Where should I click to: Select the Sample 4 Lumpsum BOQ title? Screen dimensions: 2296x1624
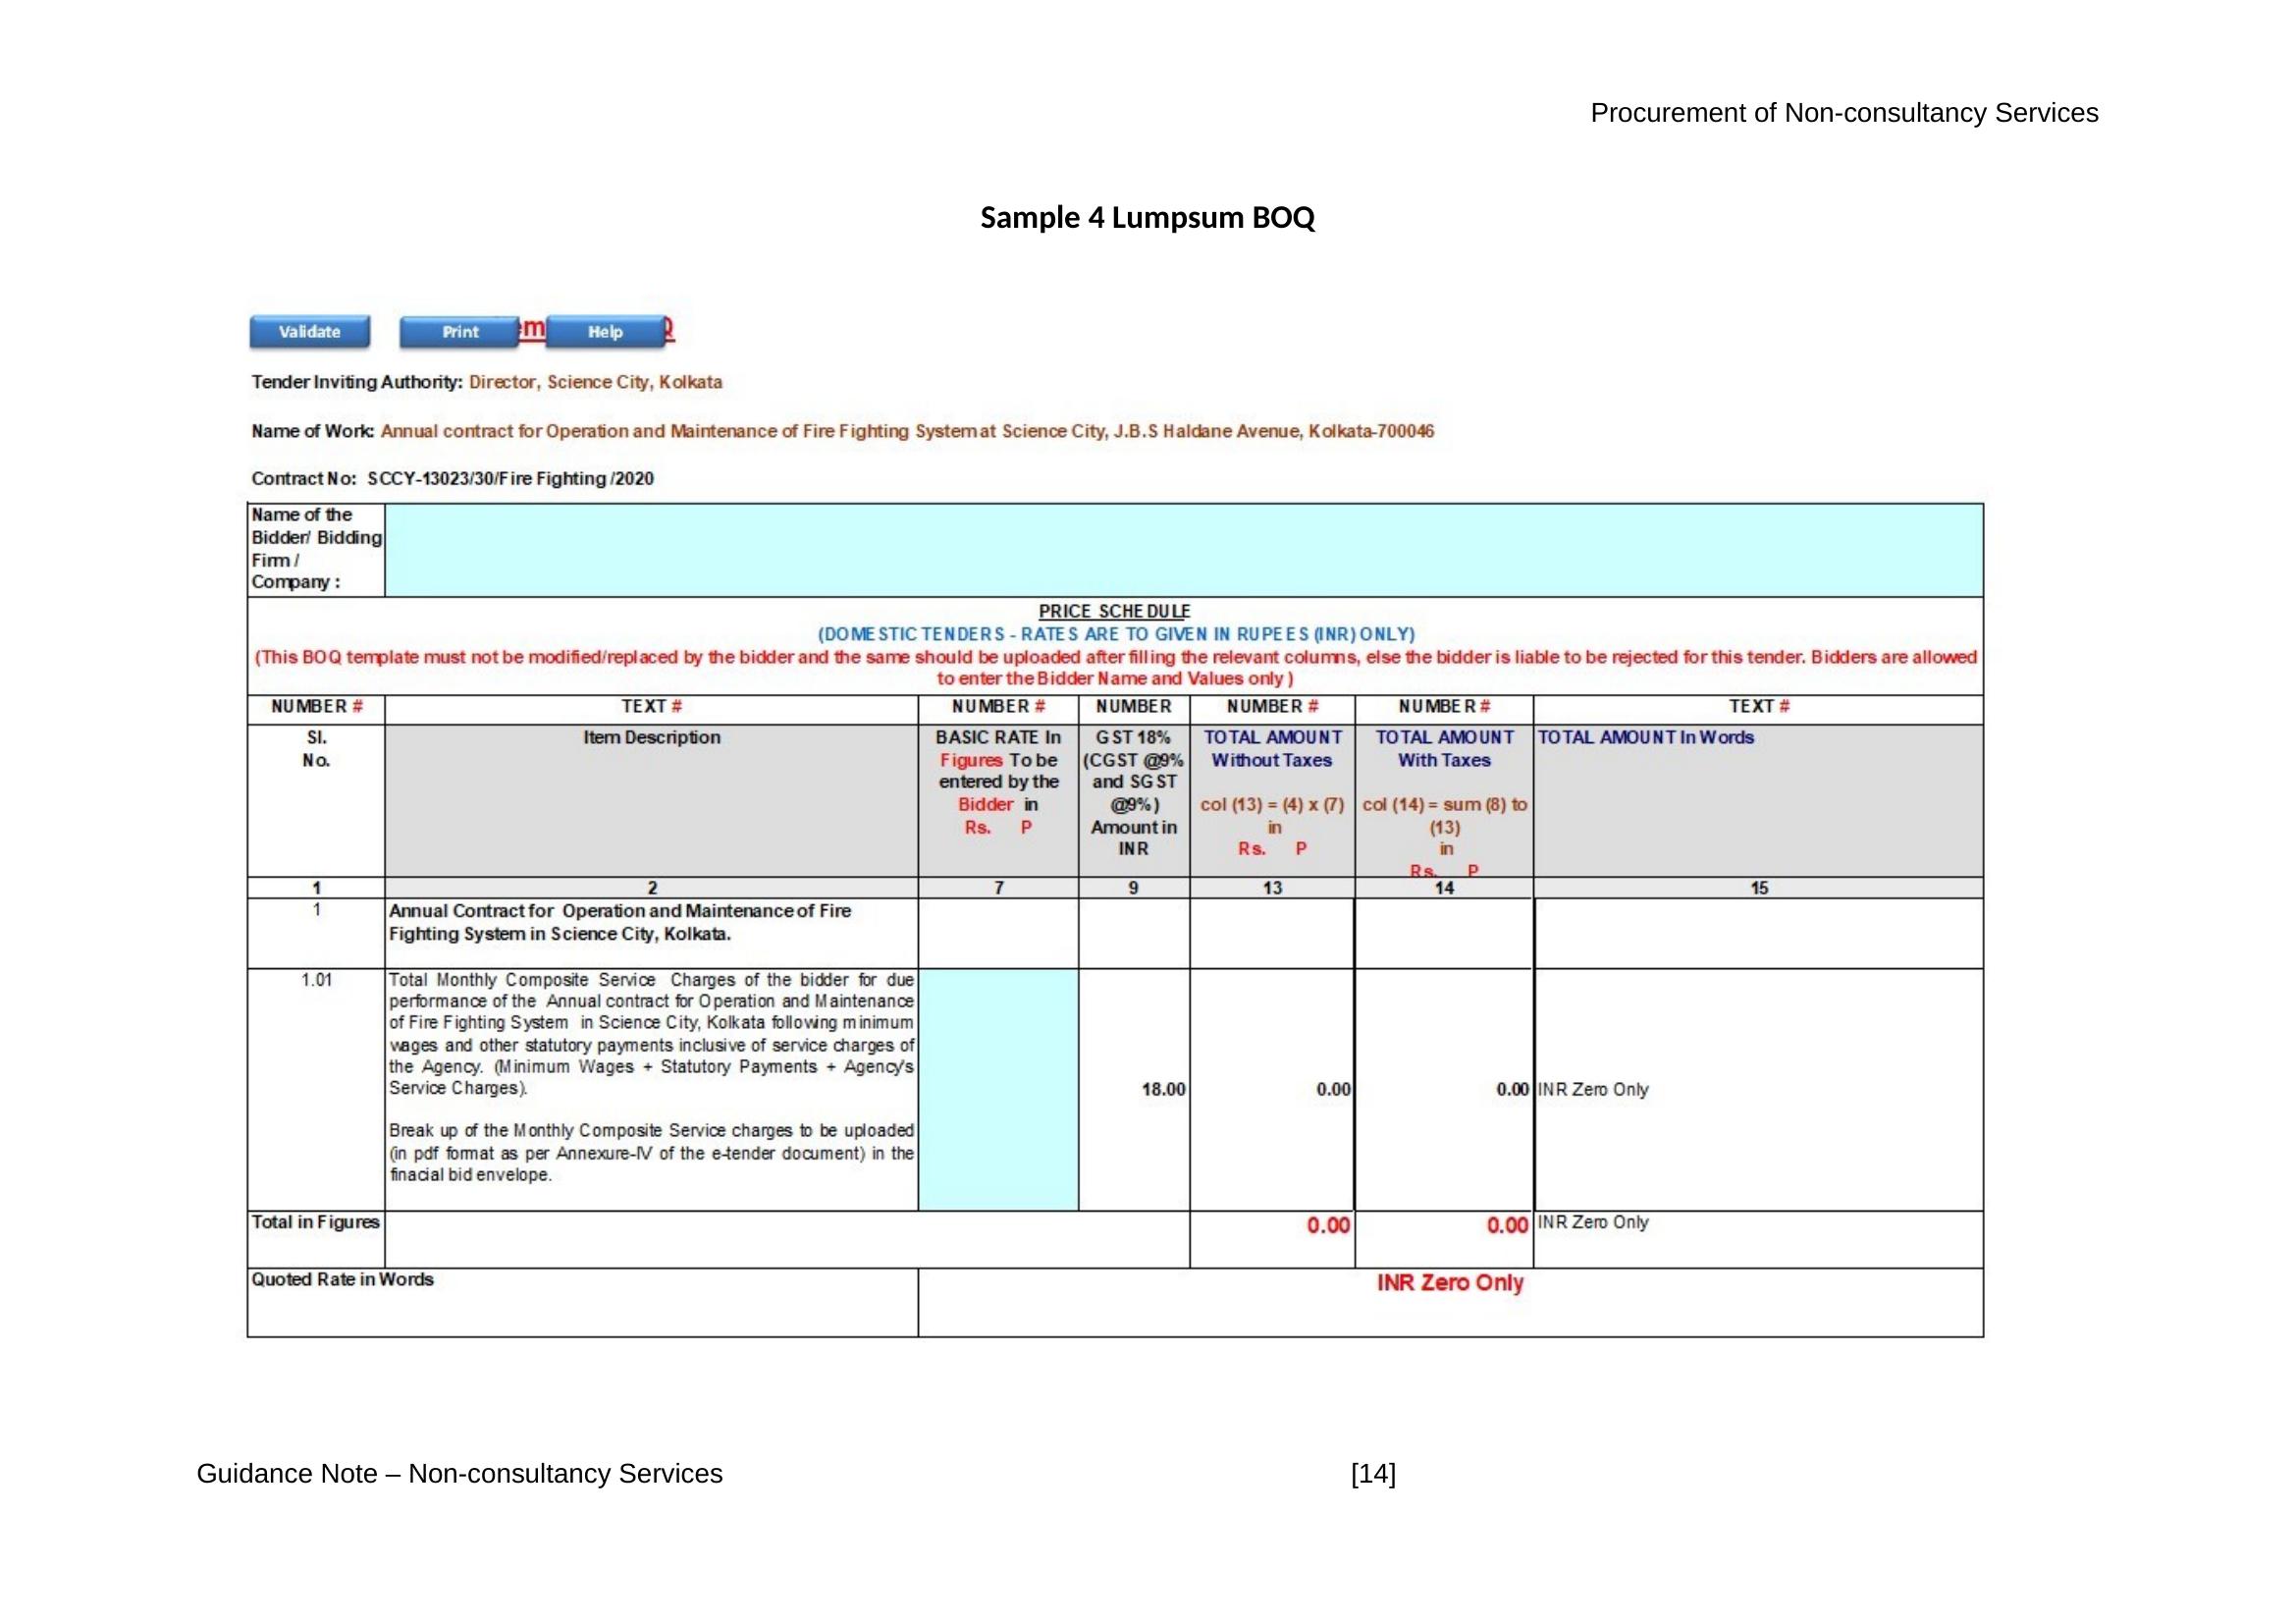(x=1147, y=218)
